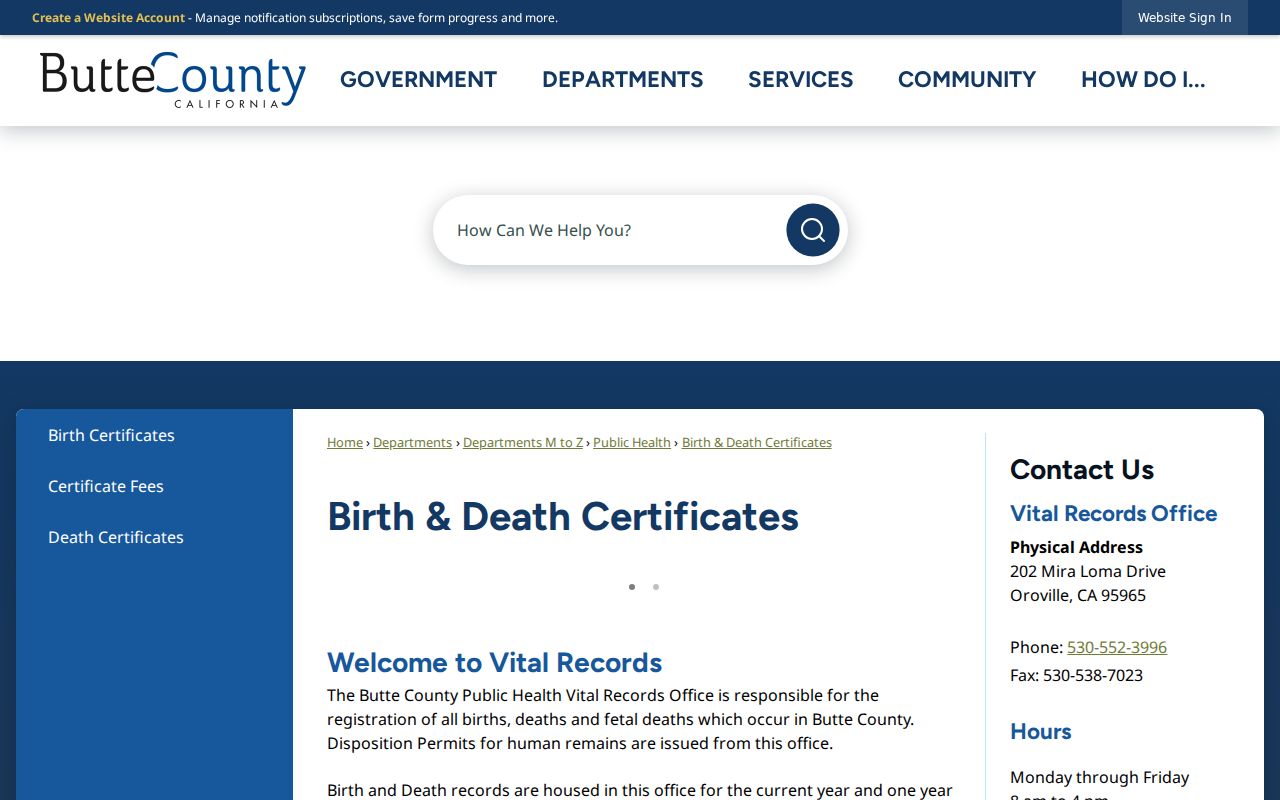Image resolution: width=1280 pixels, height=800 pixels.
Task: Open the Government menu
Action: [x=418, y=80]
